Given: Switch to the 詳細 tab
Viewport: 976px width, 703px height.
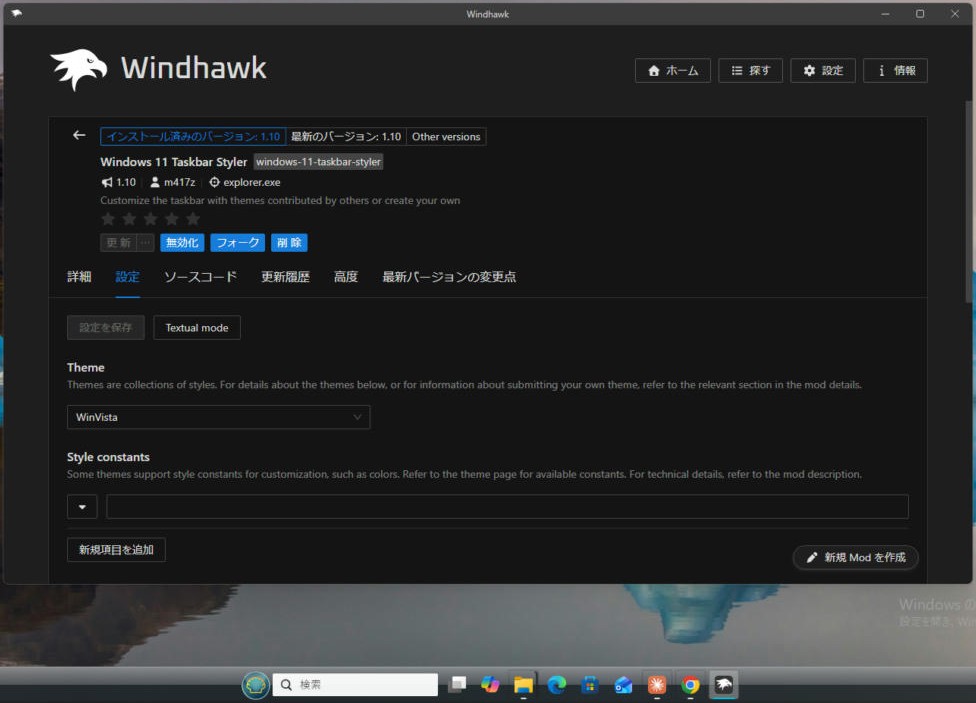Looking at the screenshot, I should 79,277.
